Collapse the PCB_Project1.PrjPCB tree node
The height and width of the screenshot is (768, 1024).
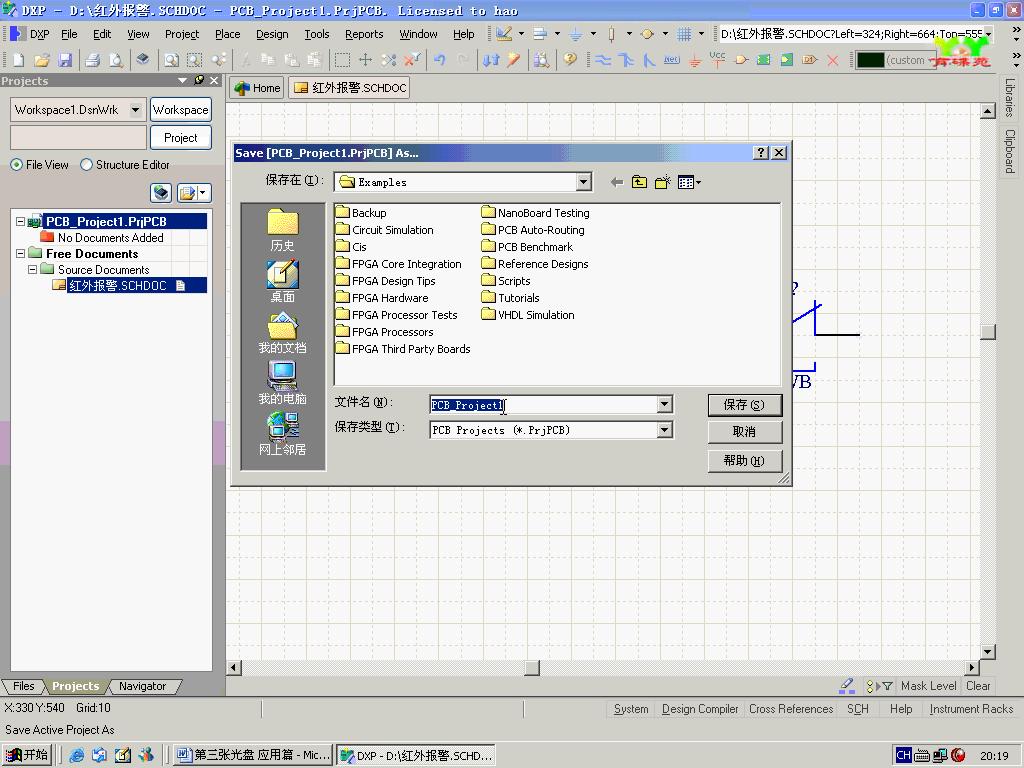20,221
